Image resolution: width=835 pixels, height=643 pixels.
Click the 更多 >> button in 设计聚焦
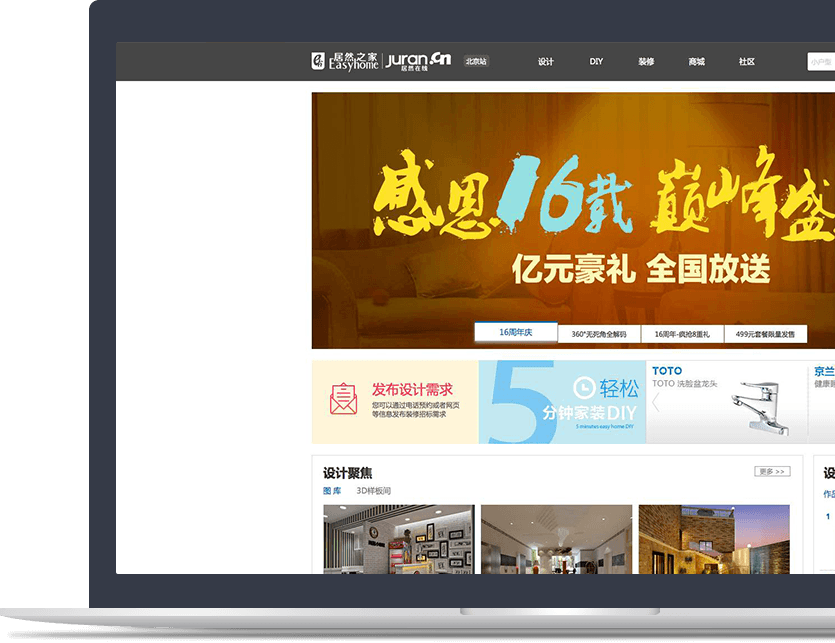pos(772,471)
